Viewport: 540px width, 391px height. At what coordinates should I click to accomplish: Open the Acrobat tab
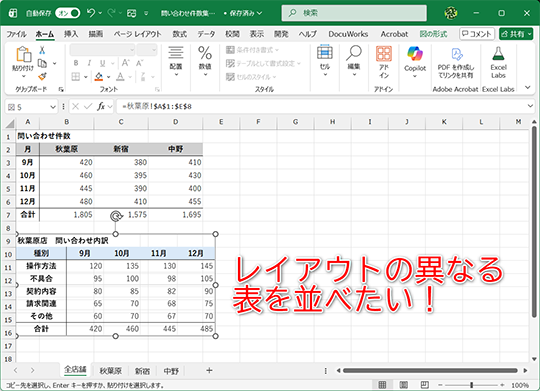394,34
